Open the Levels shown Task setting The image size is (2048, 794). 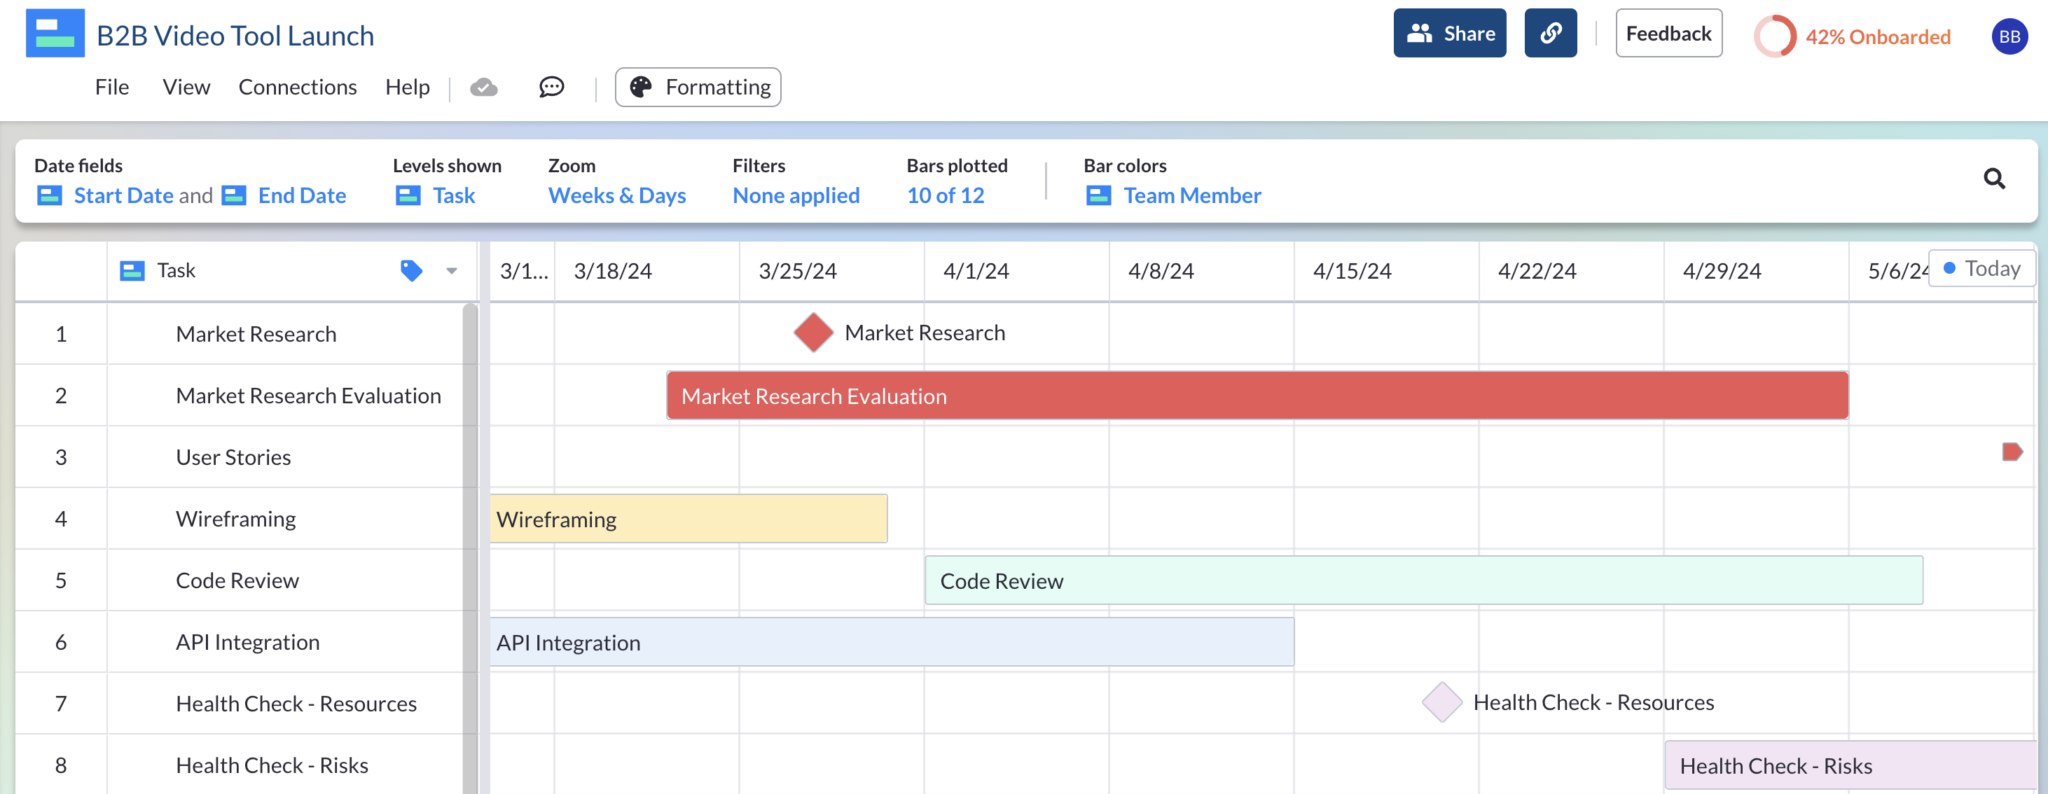point(454,195)
